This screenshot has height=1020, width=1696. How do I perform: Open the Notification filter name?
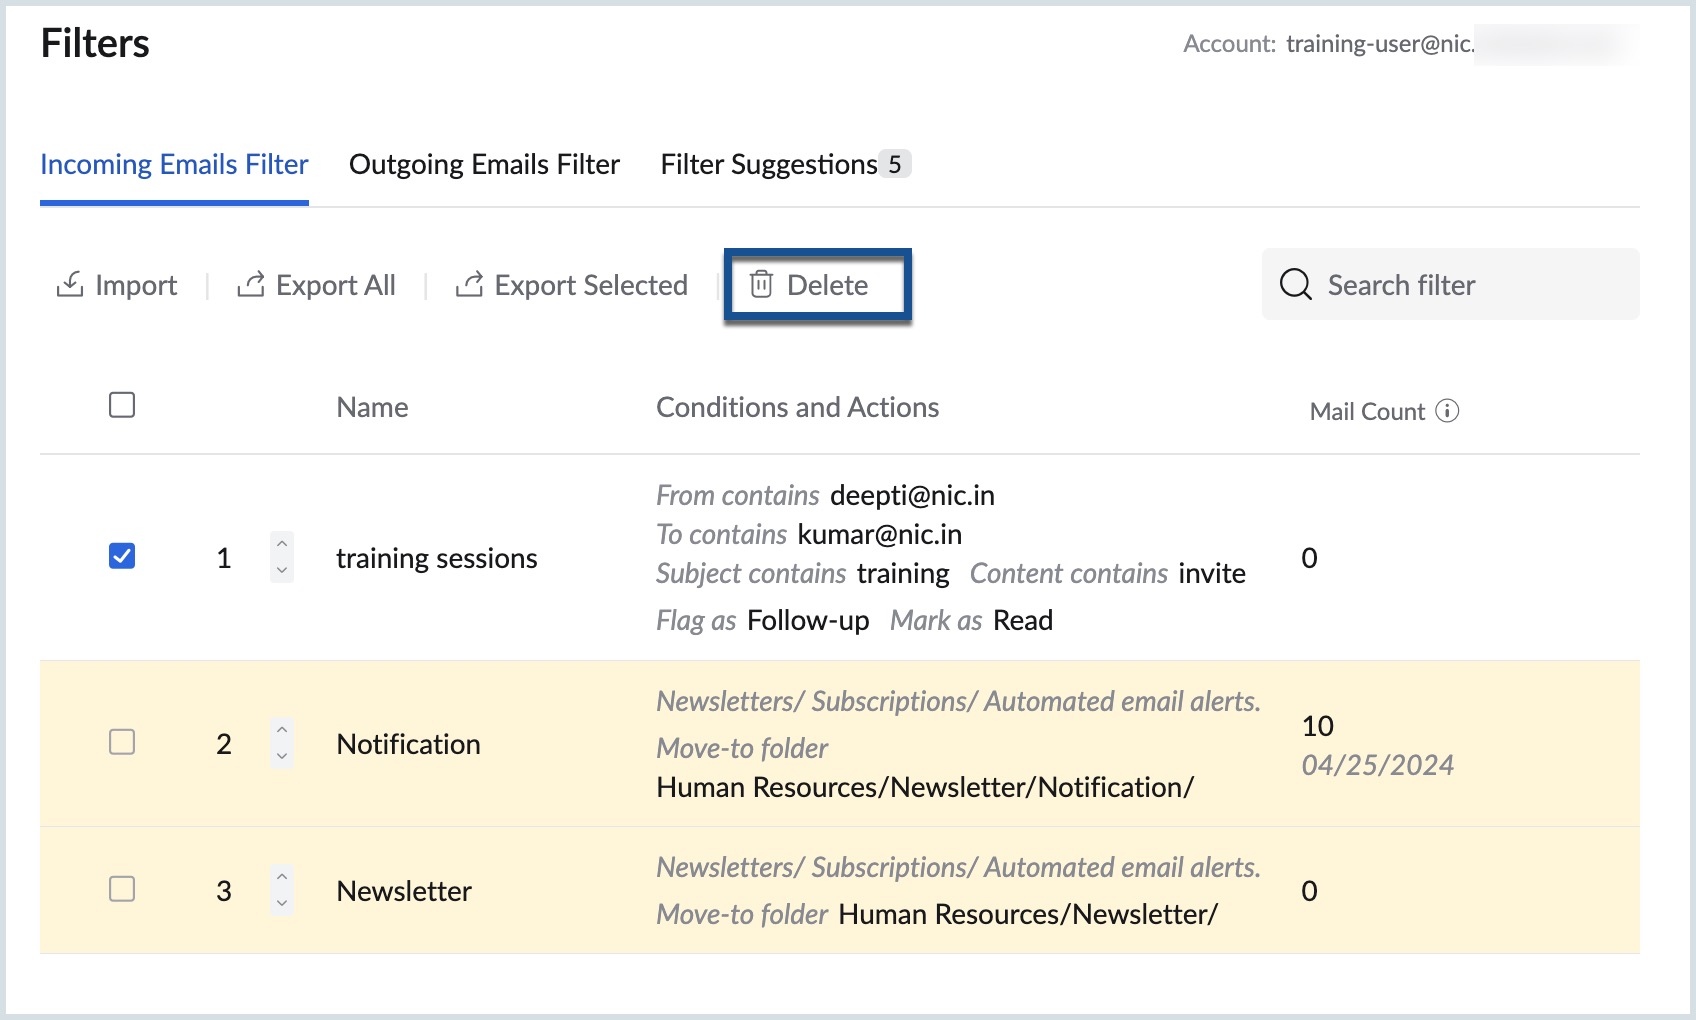[x=408, y=744]
